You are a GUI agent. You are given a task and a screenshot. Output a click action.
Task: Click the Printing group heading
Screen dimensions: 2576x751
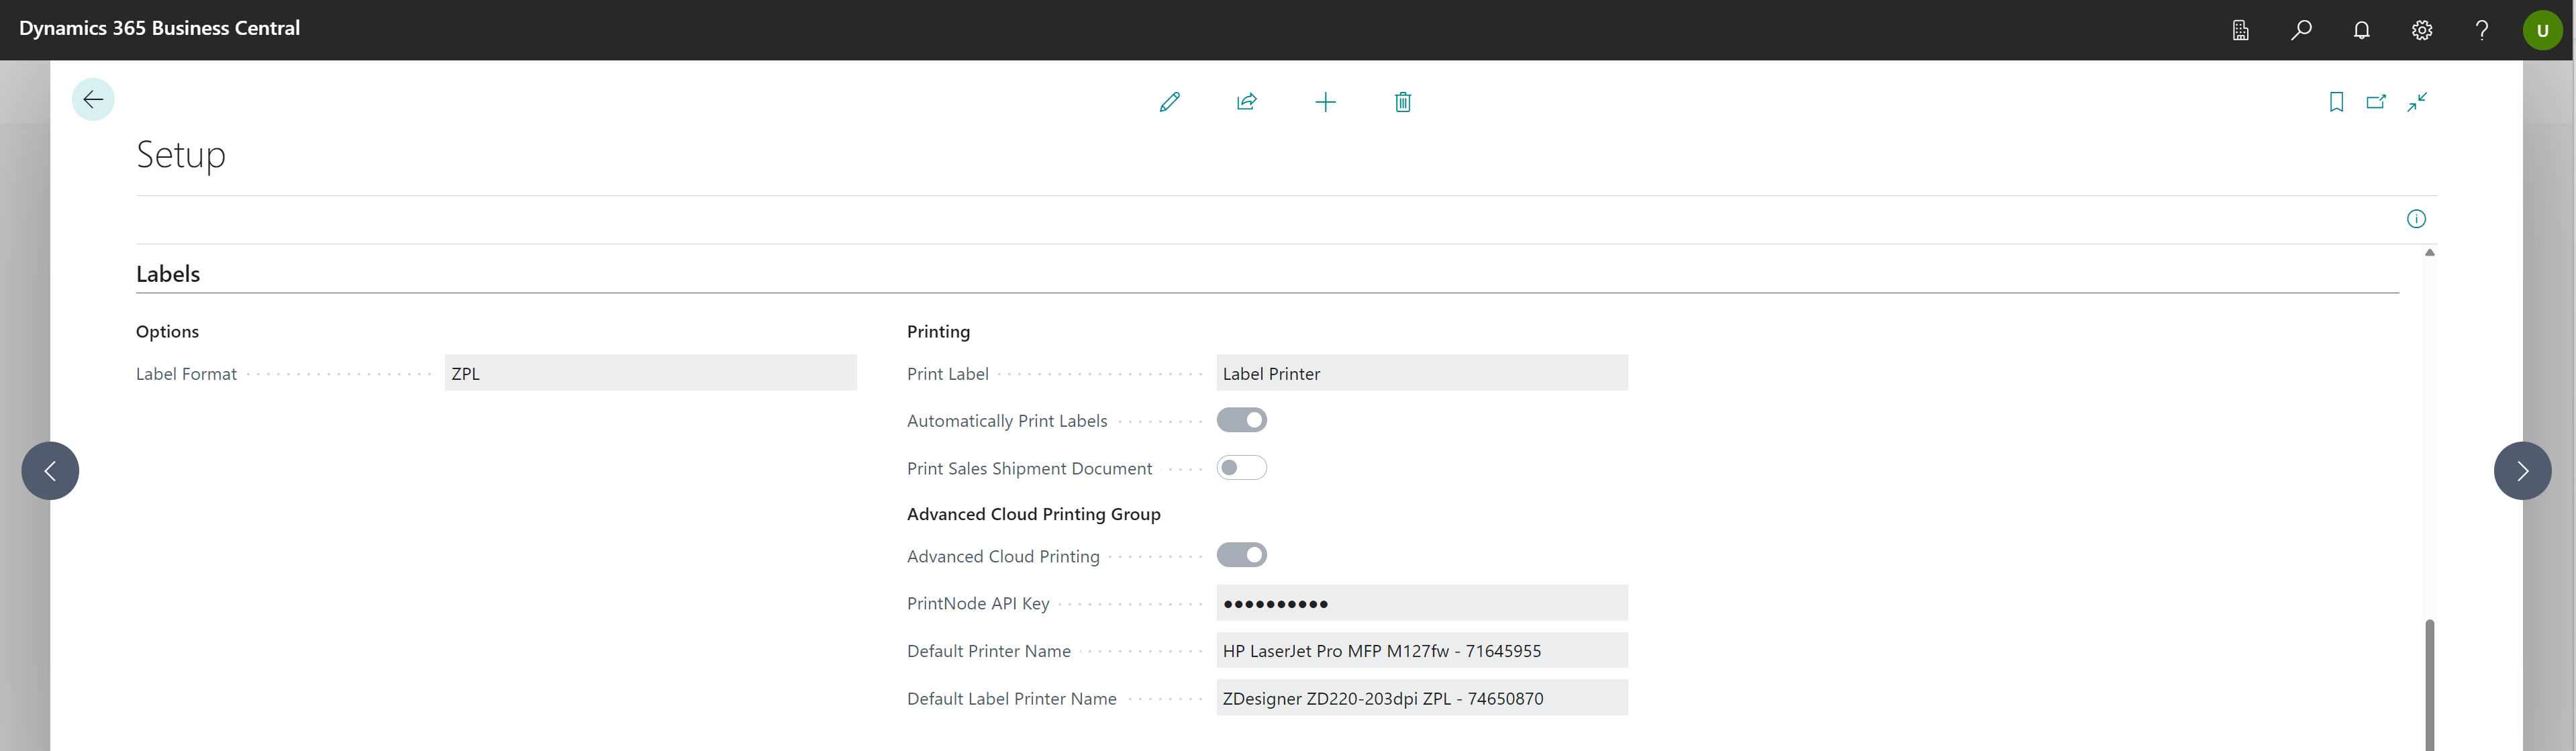click(x=938, y=331)
